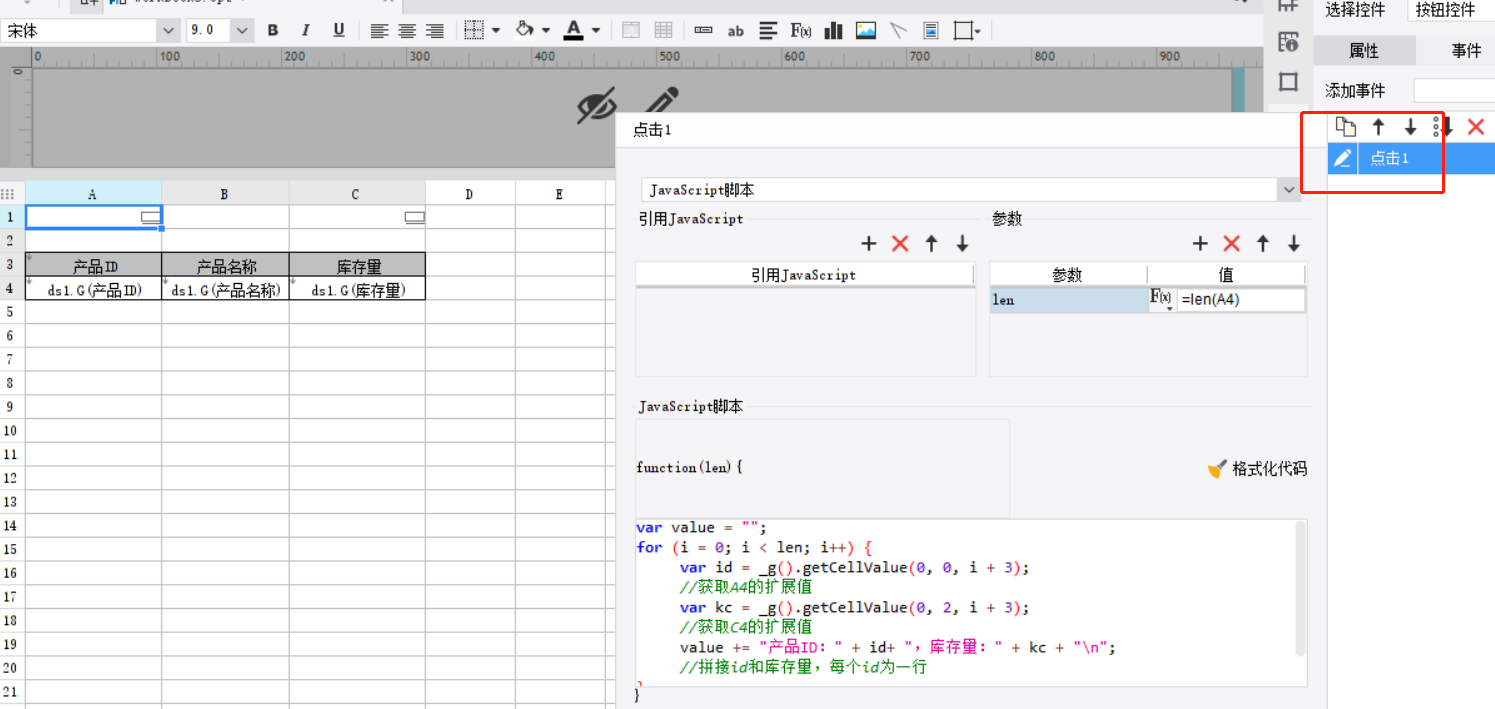Delete event with red X in event panel

(1475, 127)
